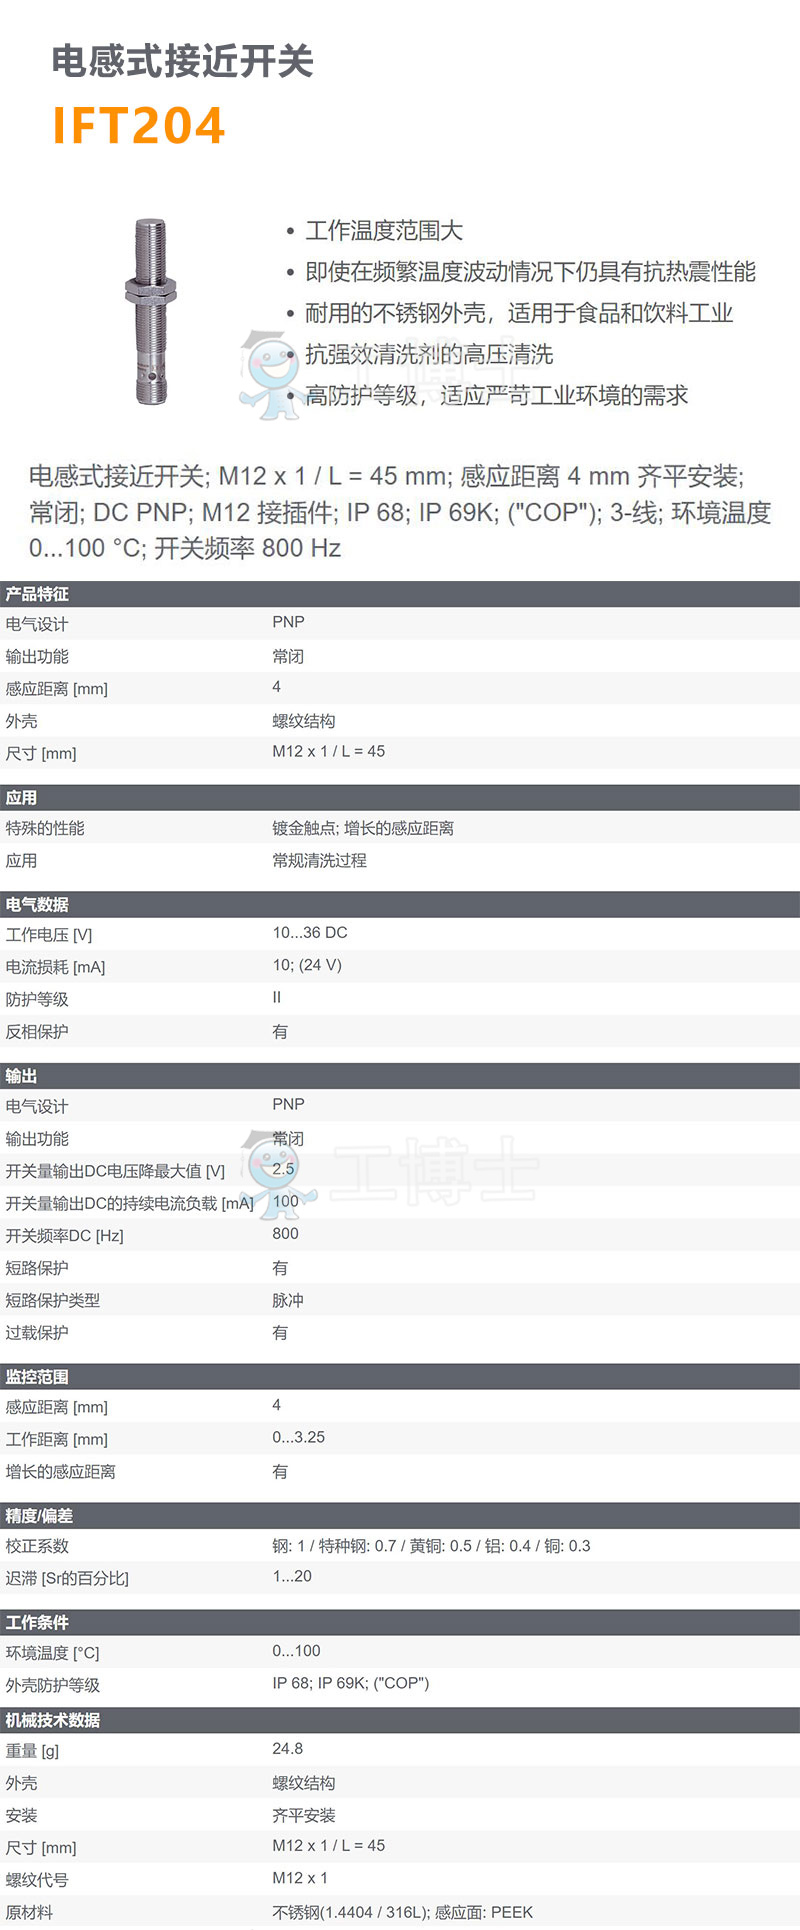Select the 机械技术数据 section header

pyautogui.click(x=53, y=1720)
